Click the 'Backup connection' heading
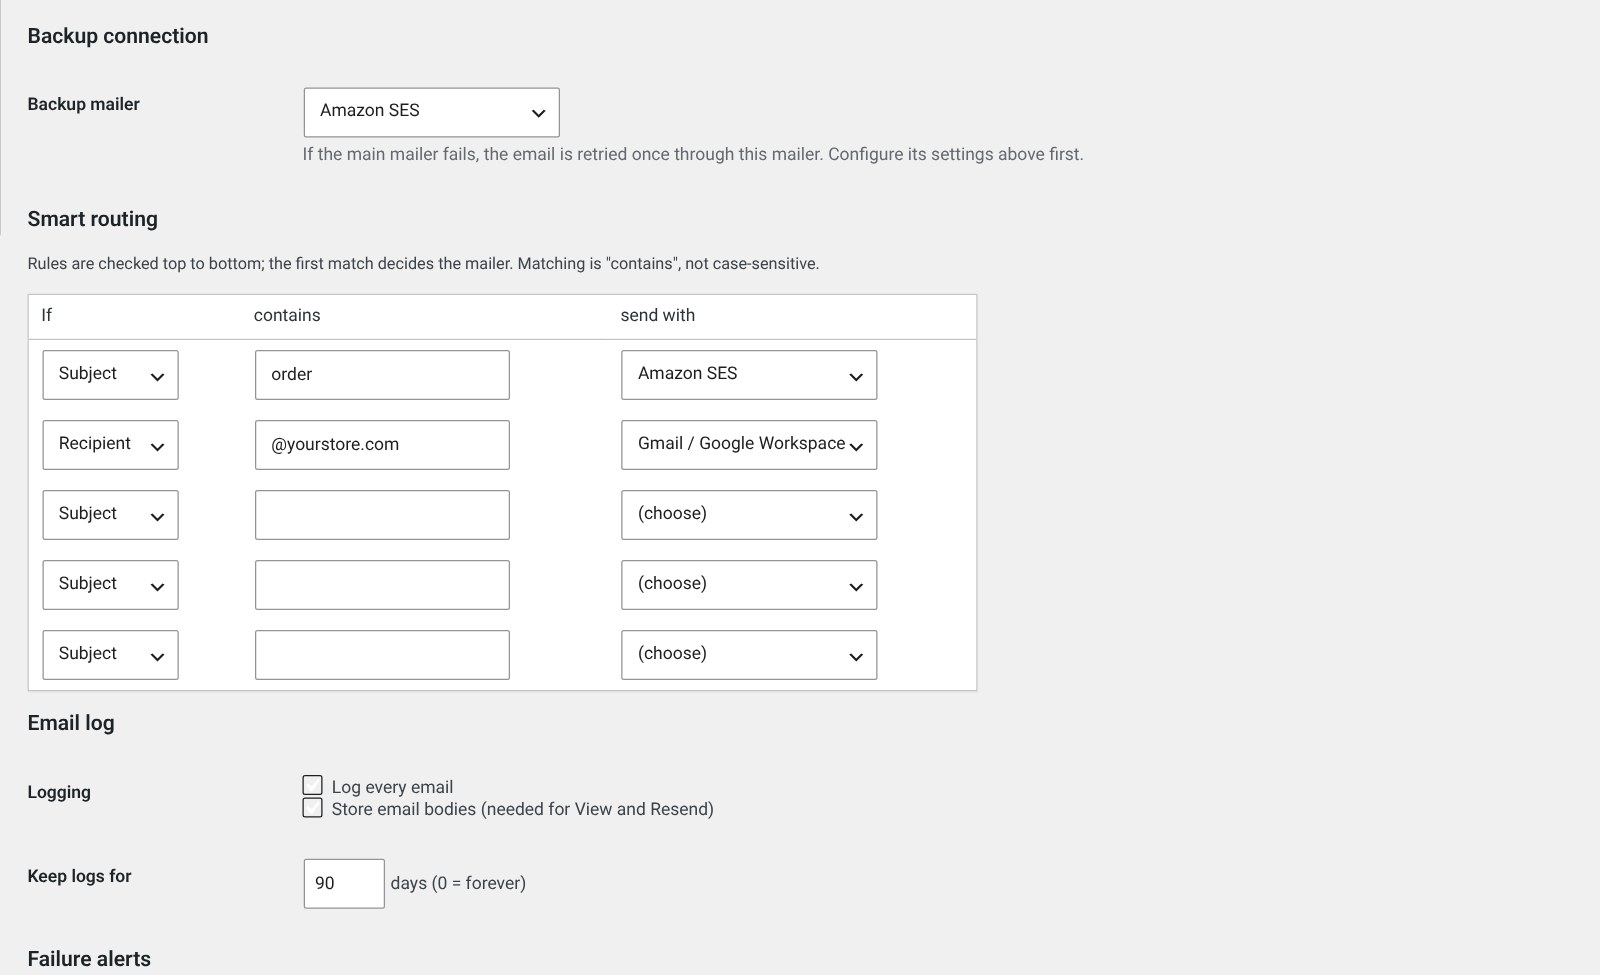Viewport: 1600px width, 975px height. coord(118,36)
